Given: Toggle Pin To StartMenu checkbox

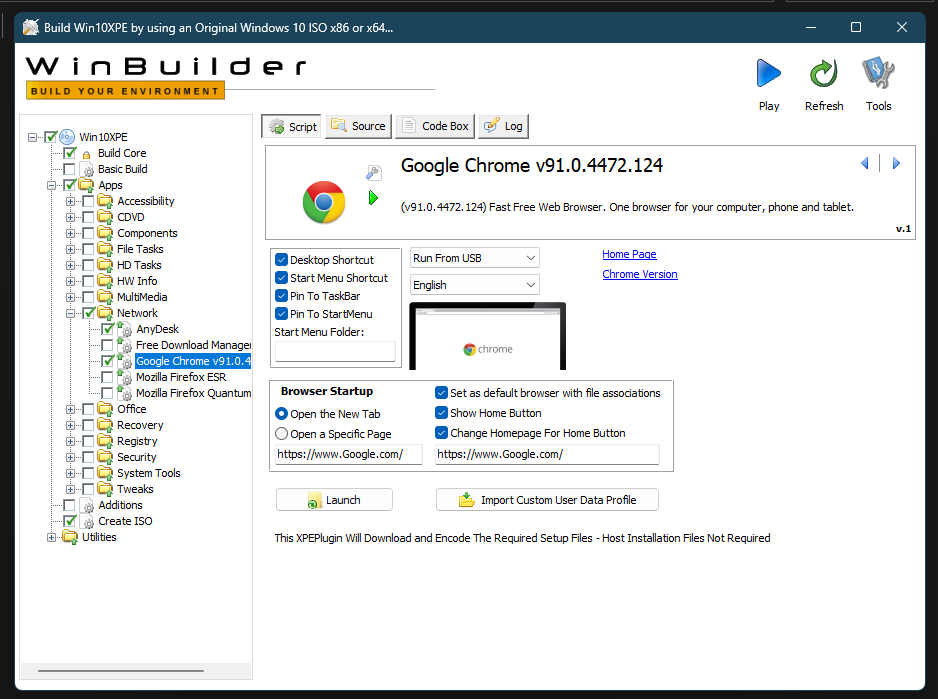Looking at the screenshot, I should (281, 314).
